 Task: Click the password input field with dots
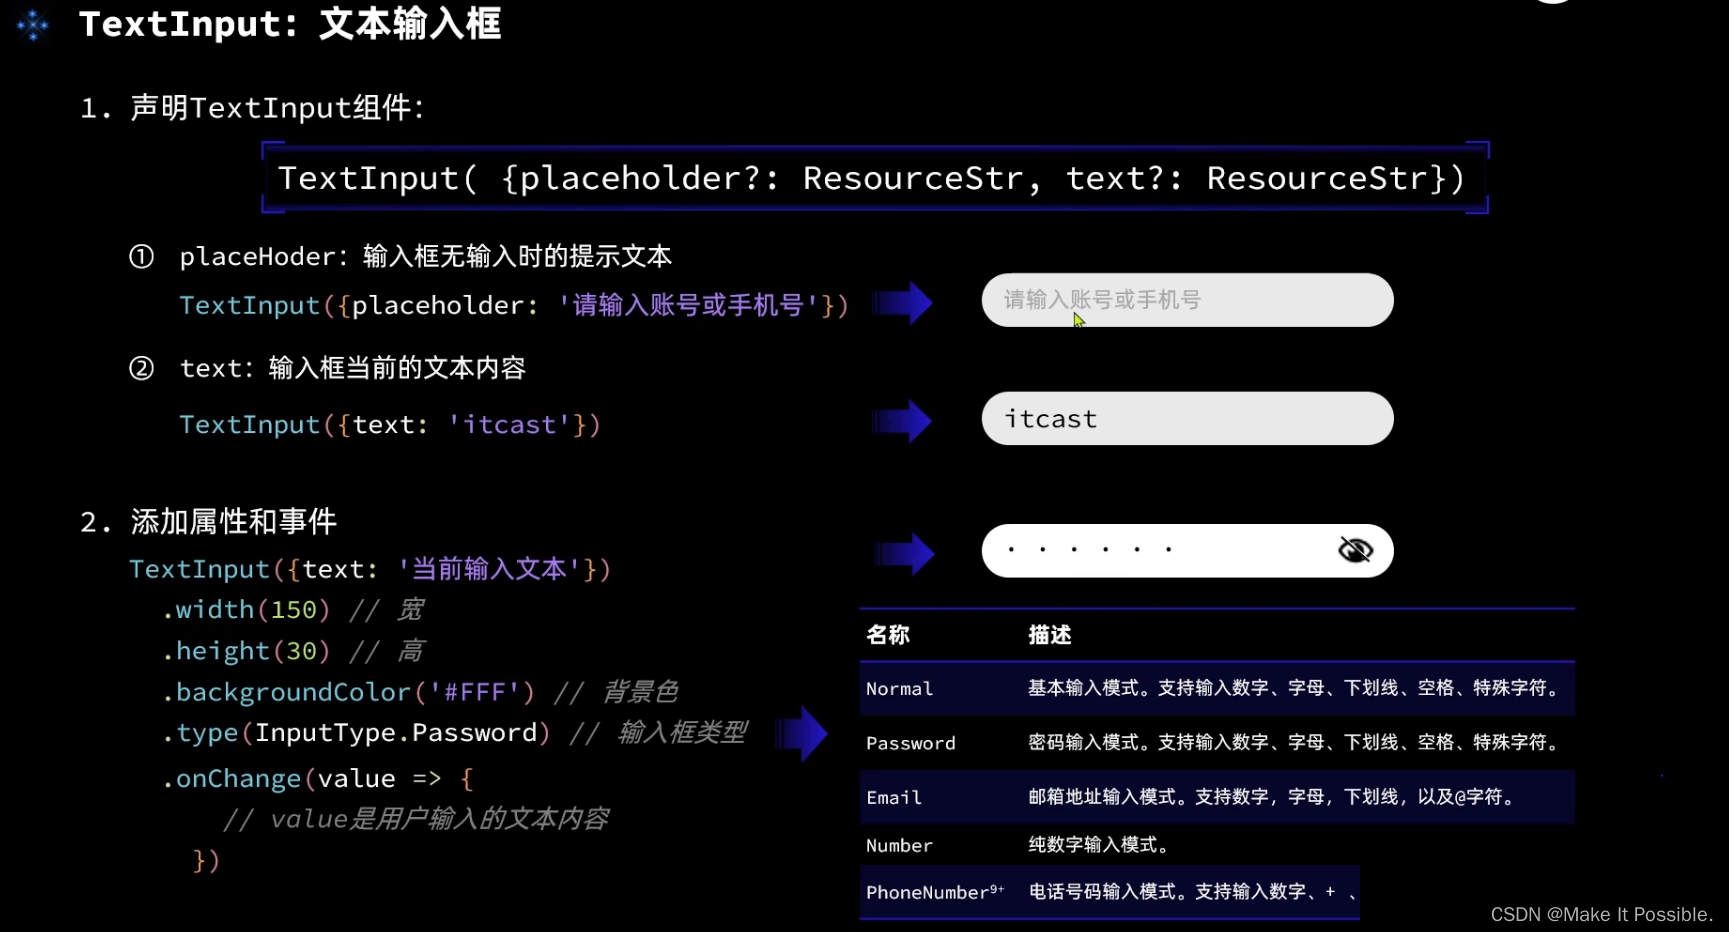click(1187, 550)
